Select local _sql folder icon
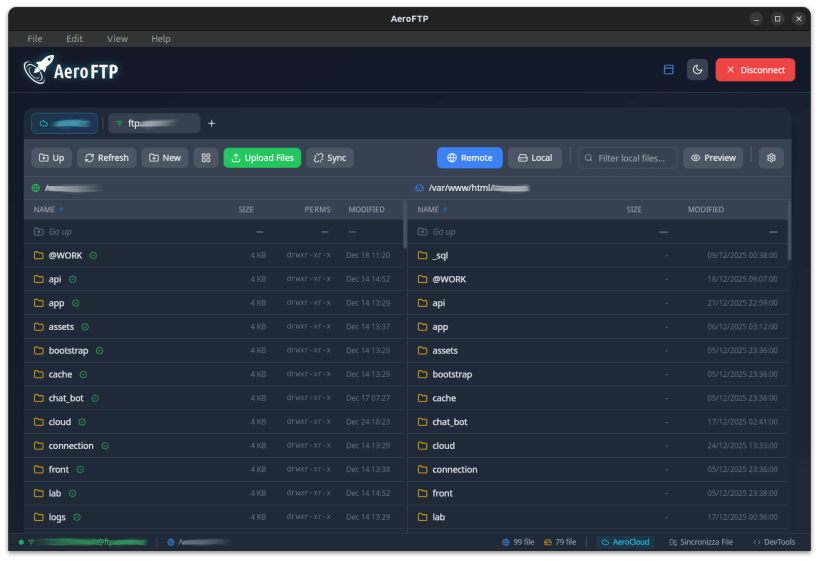 tap(423, 255)
